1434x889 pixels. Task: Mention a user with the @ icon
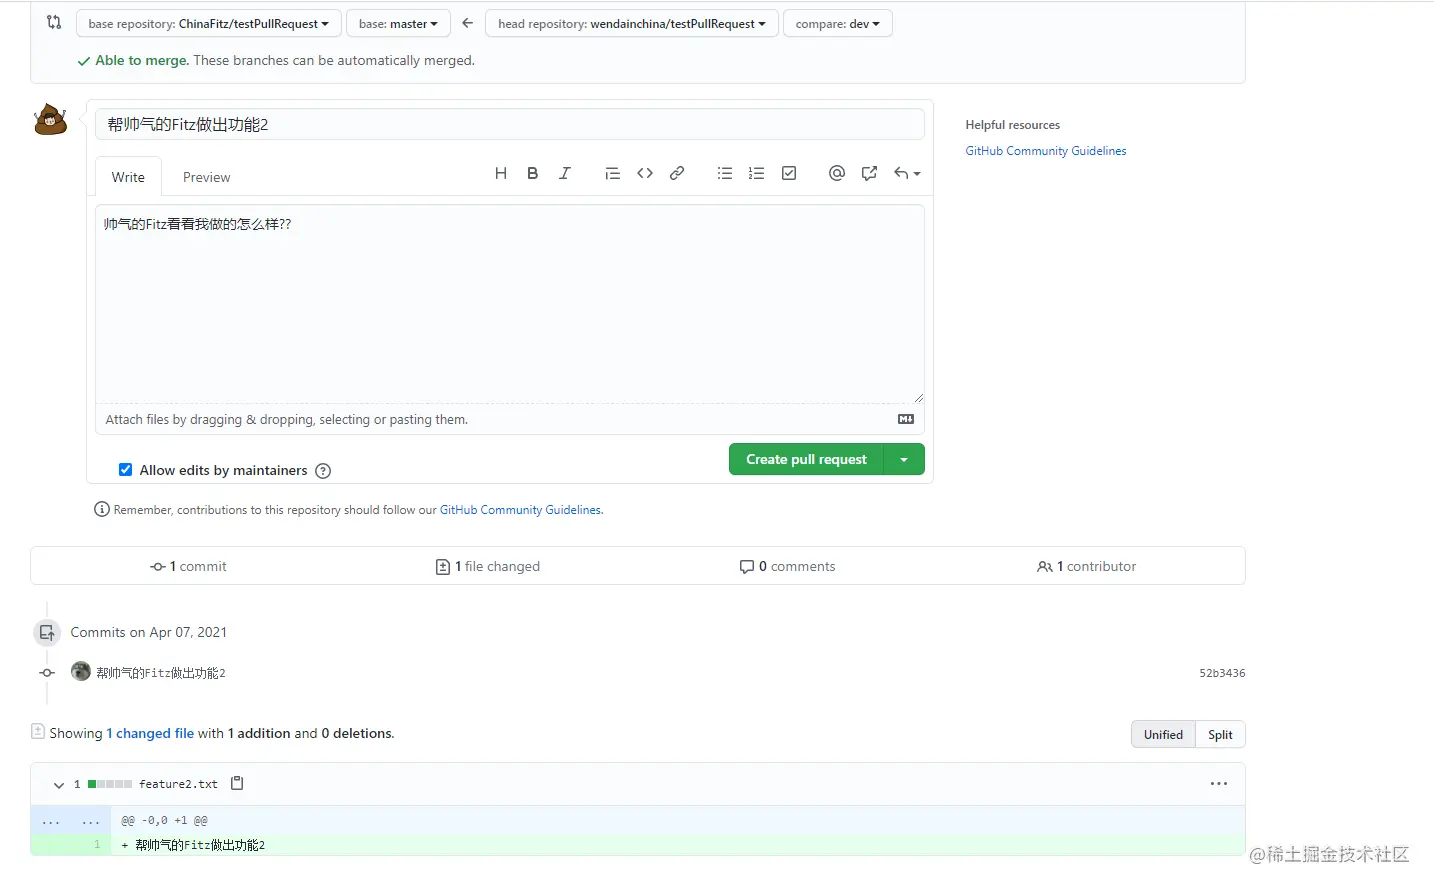(x=837, y=173)
